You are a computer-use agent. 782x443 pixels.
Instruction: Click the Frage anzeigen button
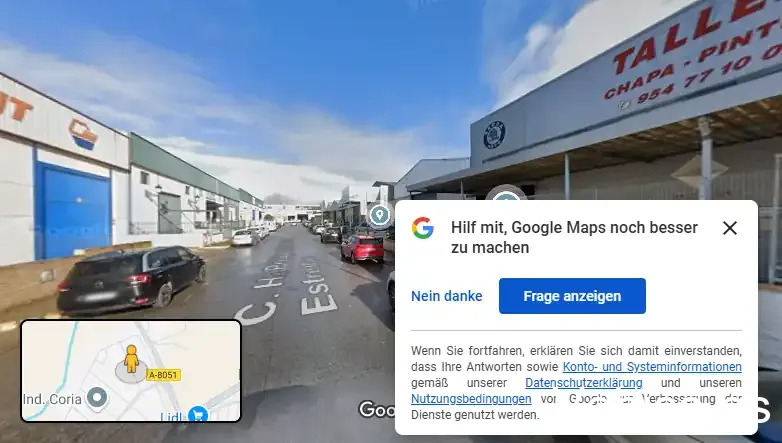click(x=572, y=296)
